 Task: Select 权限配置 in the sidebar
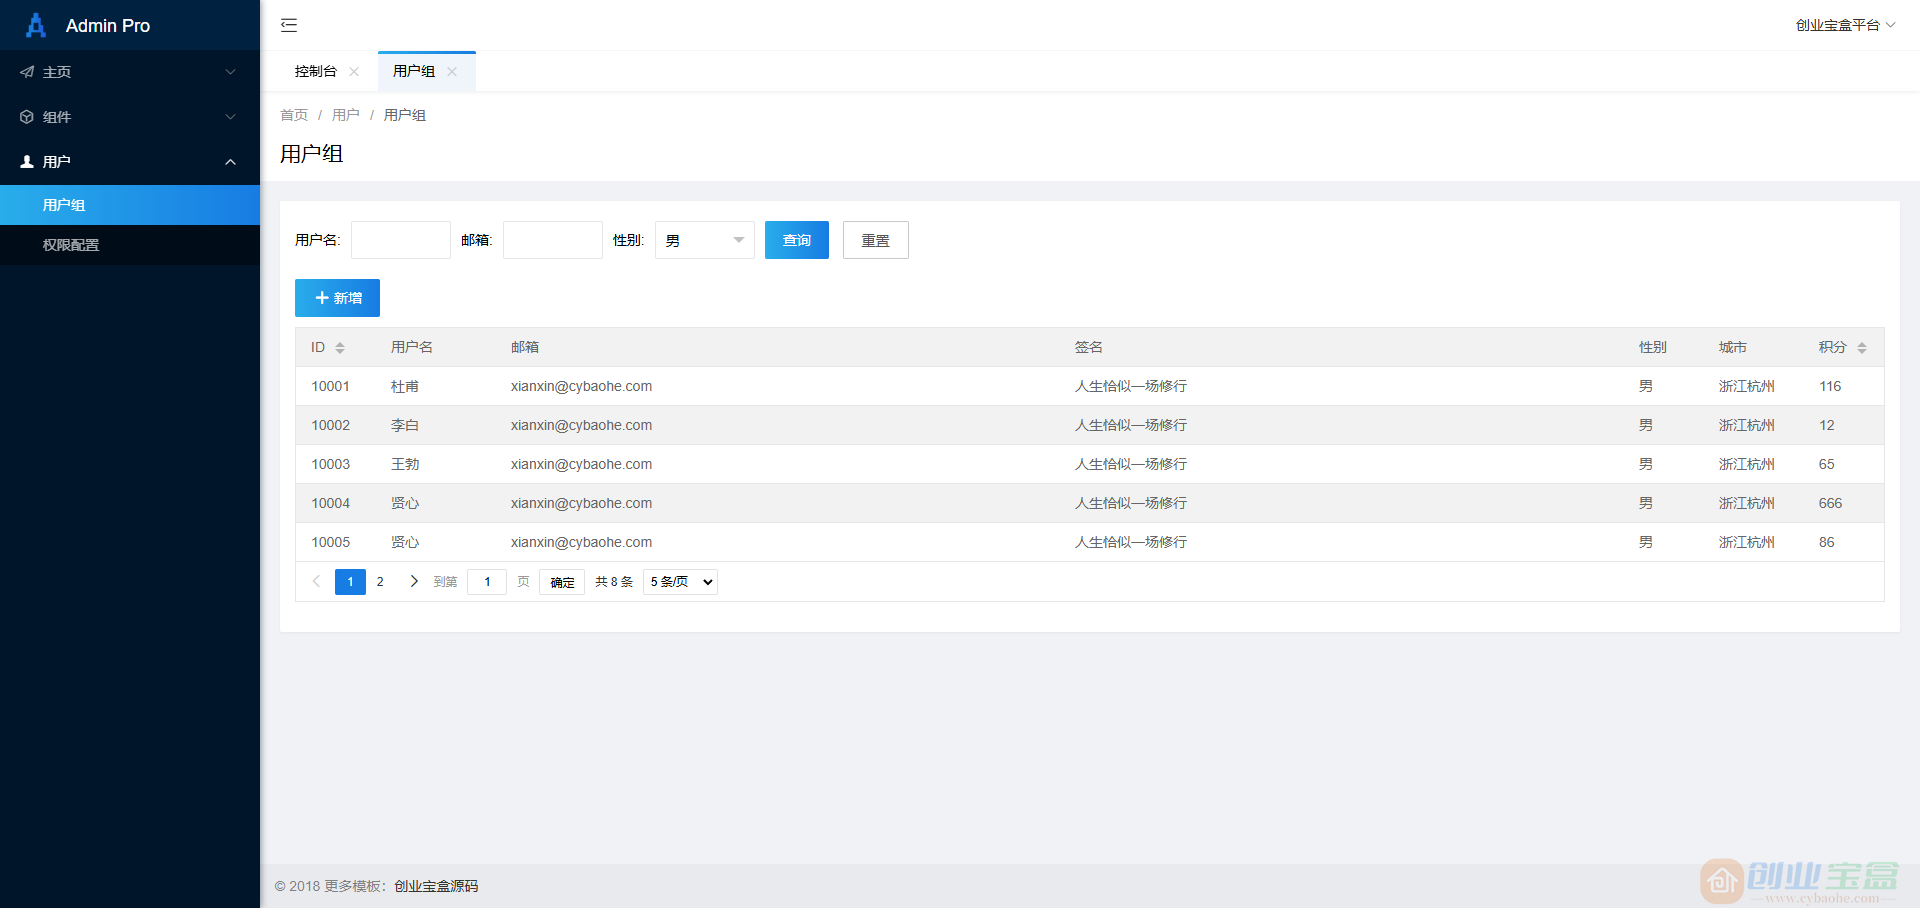tap(70, 245)
